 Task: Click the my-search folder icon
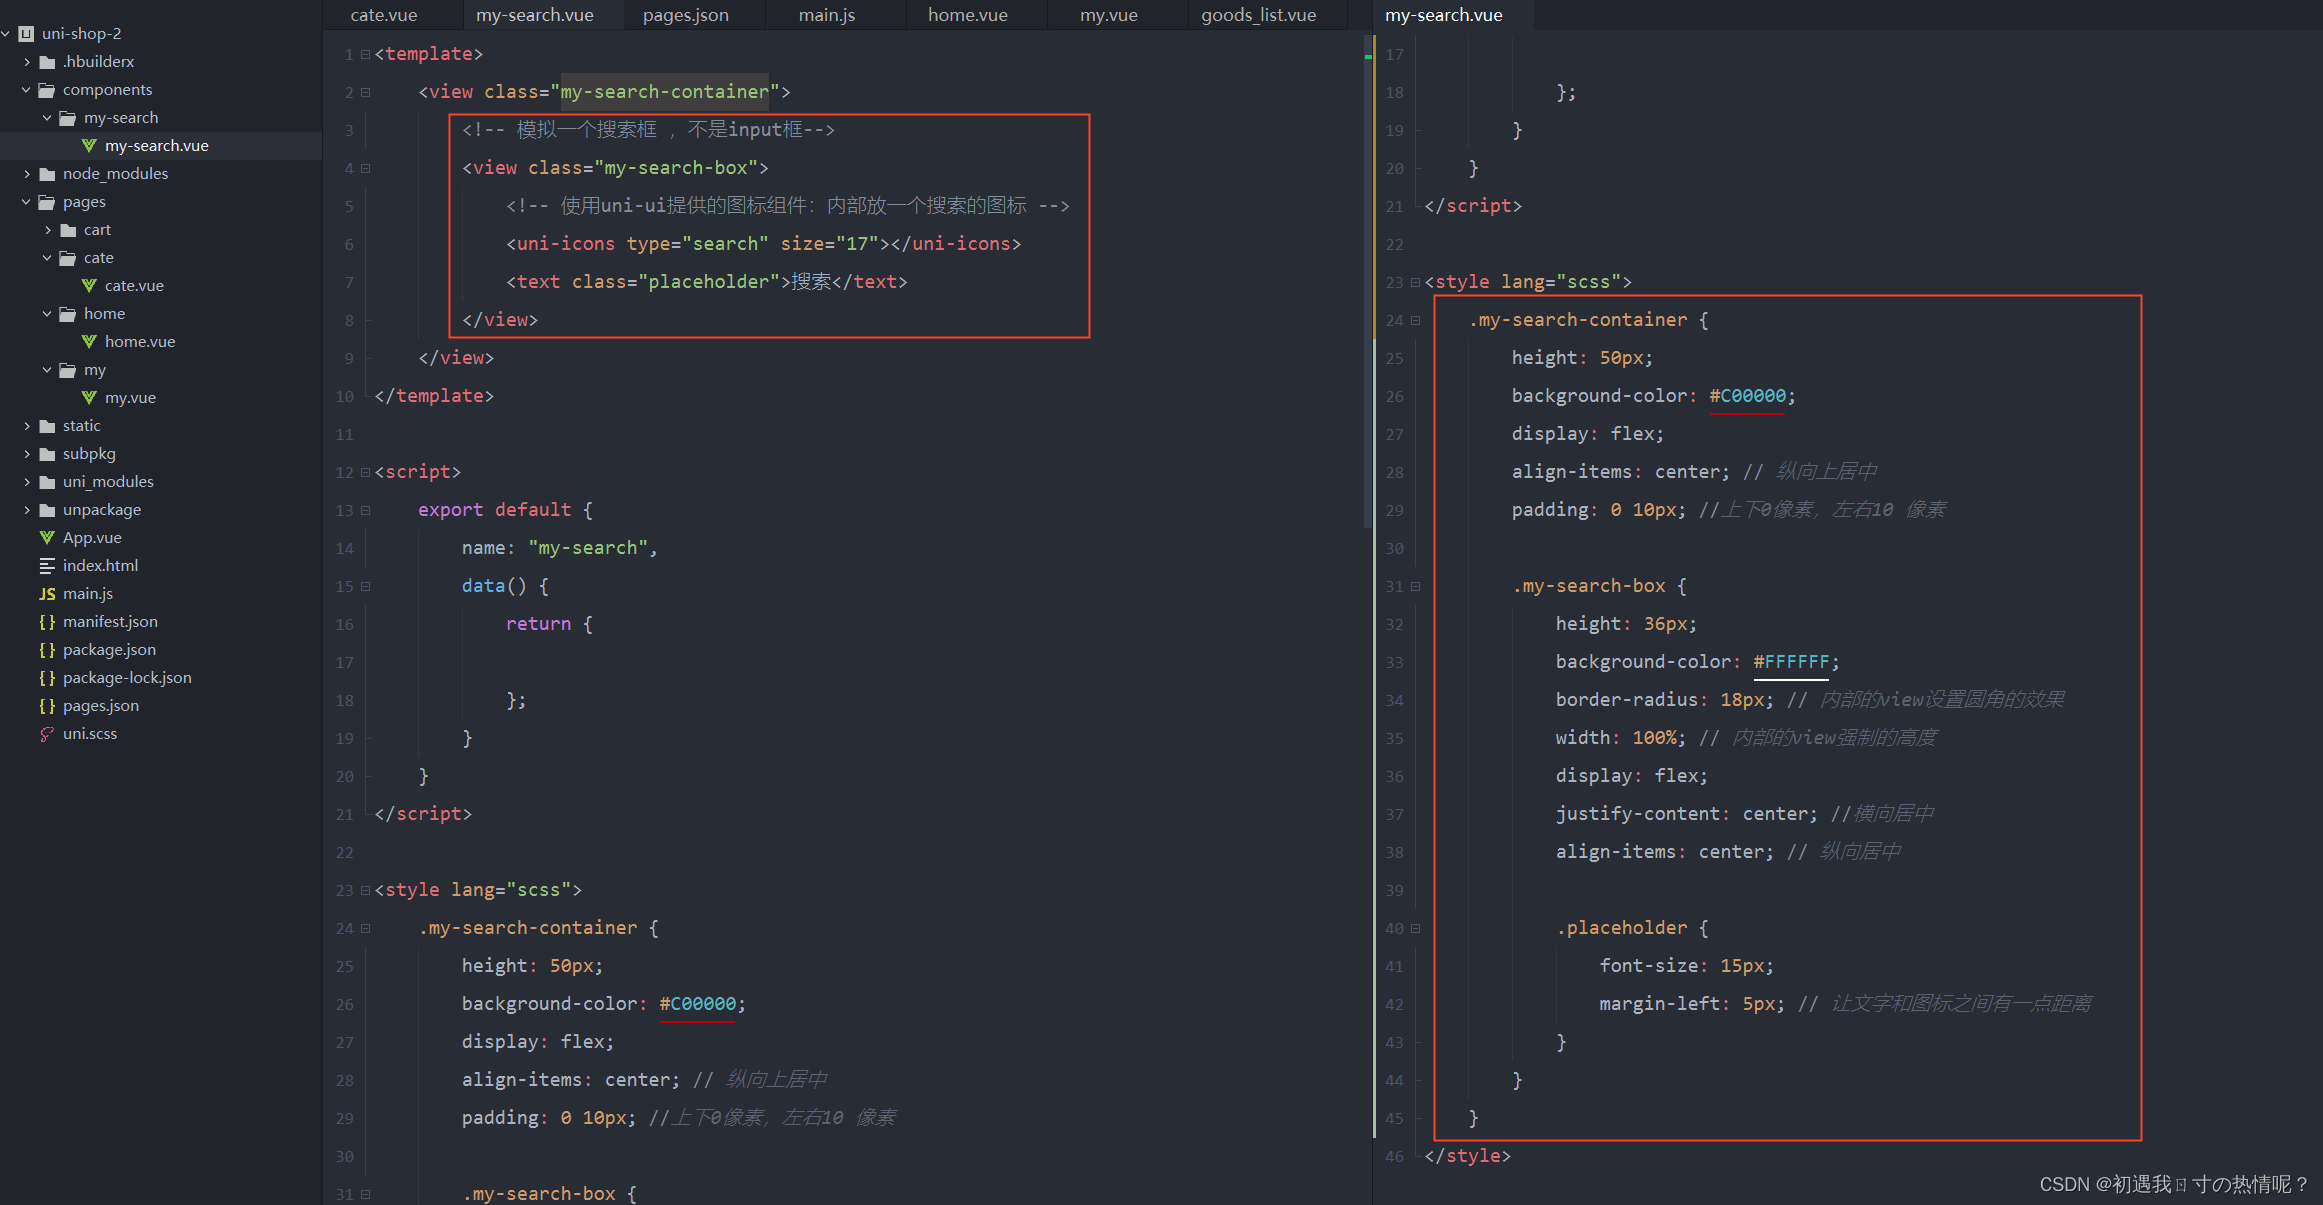(68, 117)
